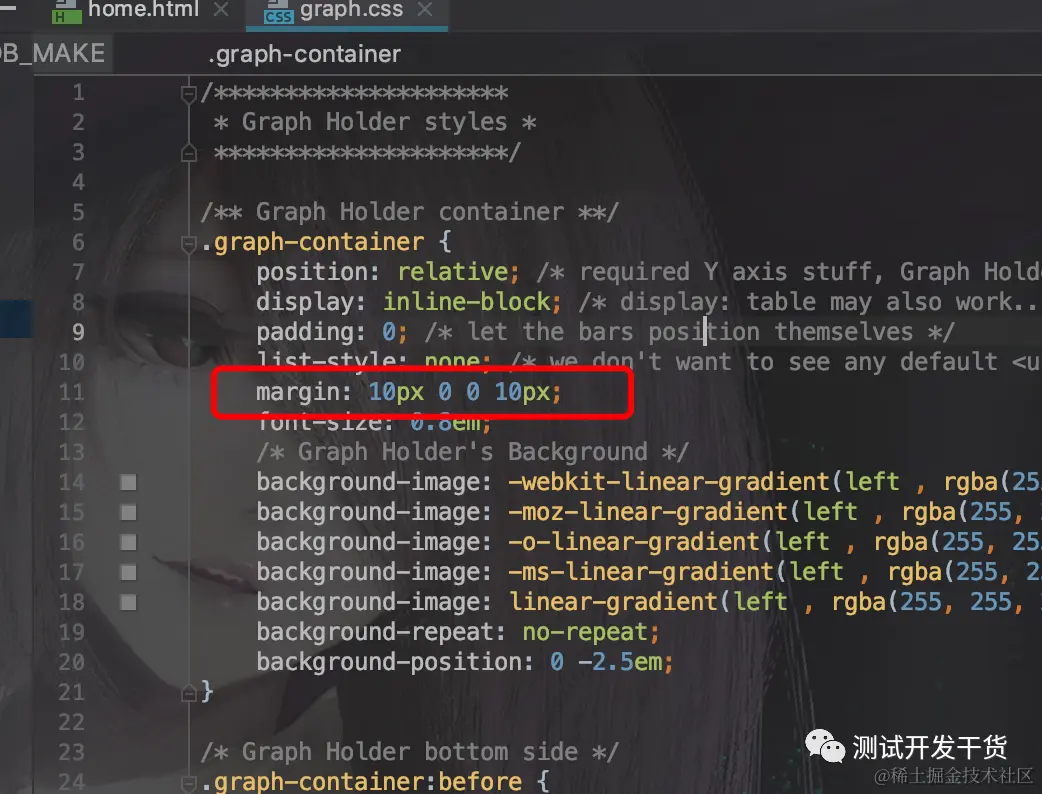The width and height of the screenshot is (1042, 794).
Task: Switch to the graph.css tab
Action: click(x=351, y=9)
